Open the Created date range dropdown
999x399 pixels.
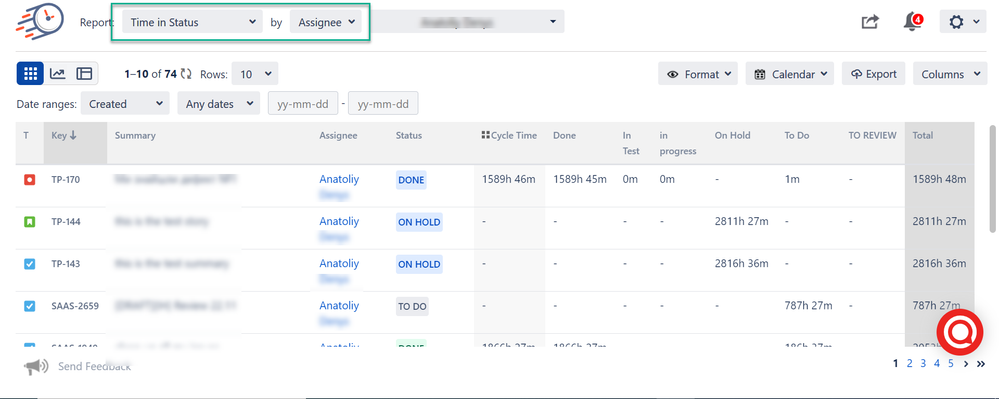pyautogui.click(x=125, y=103)
